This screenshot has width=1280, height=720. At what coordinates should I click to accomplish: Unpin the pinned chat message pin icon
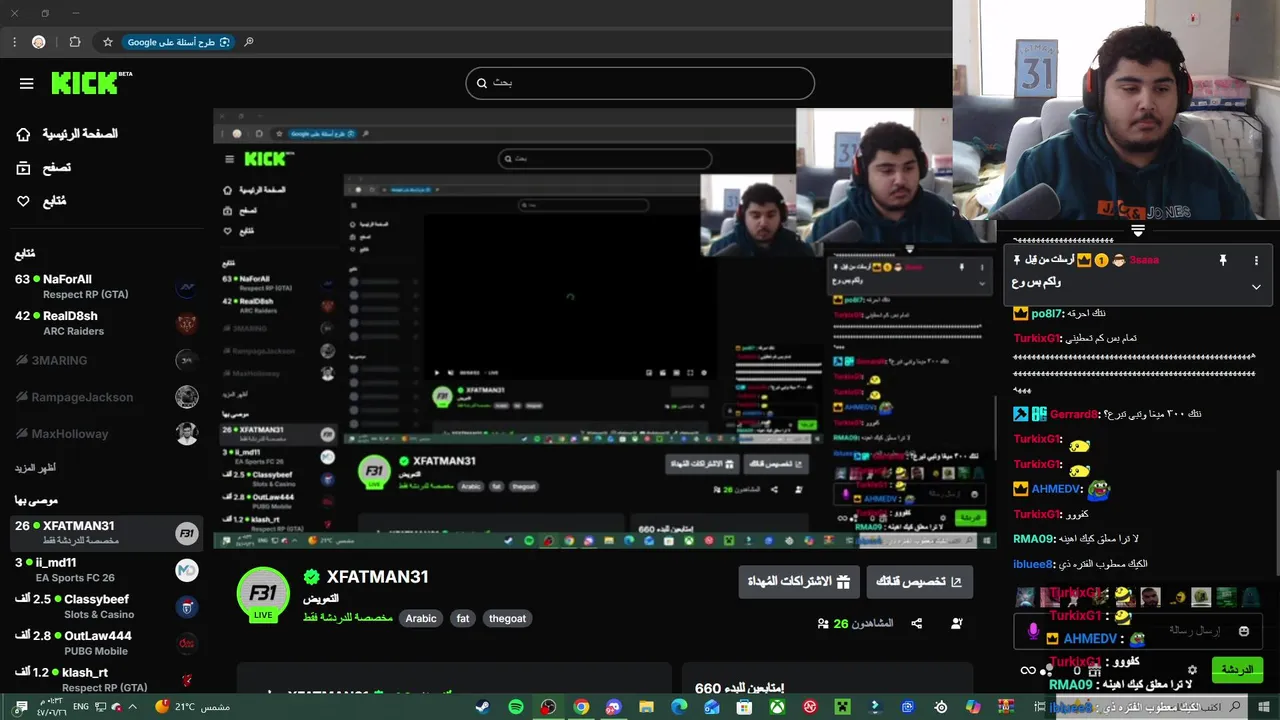(1222, 260)
